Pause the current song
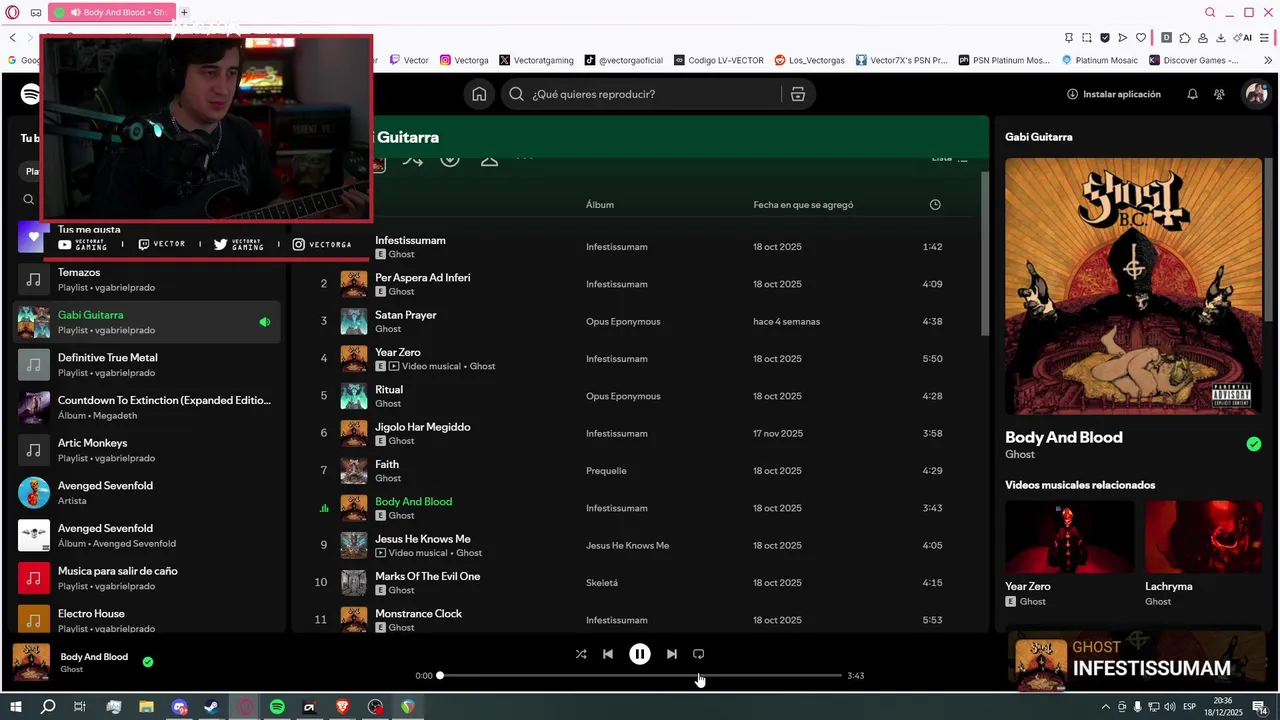The width and height of the screenshot is (1280, 720). point(640,654)
